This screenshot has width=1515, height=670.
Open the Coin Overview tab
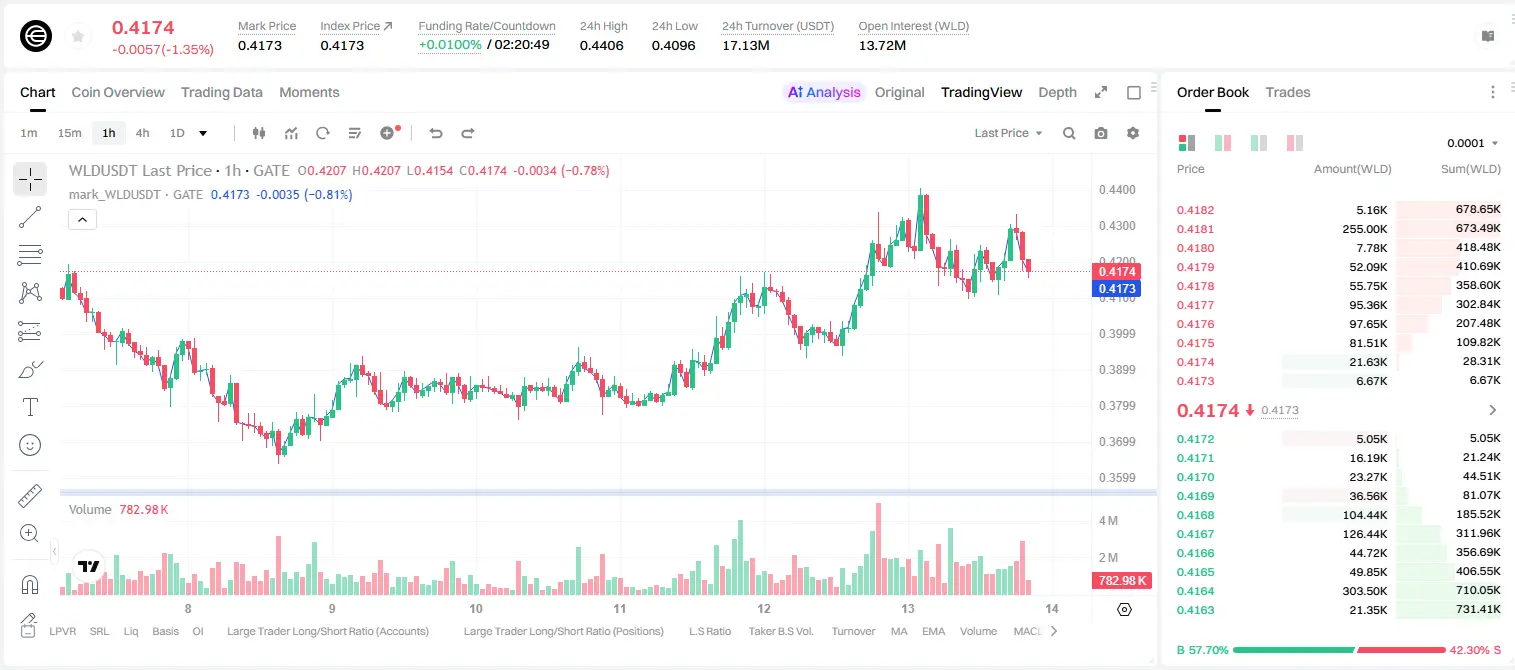coord(118,92)
